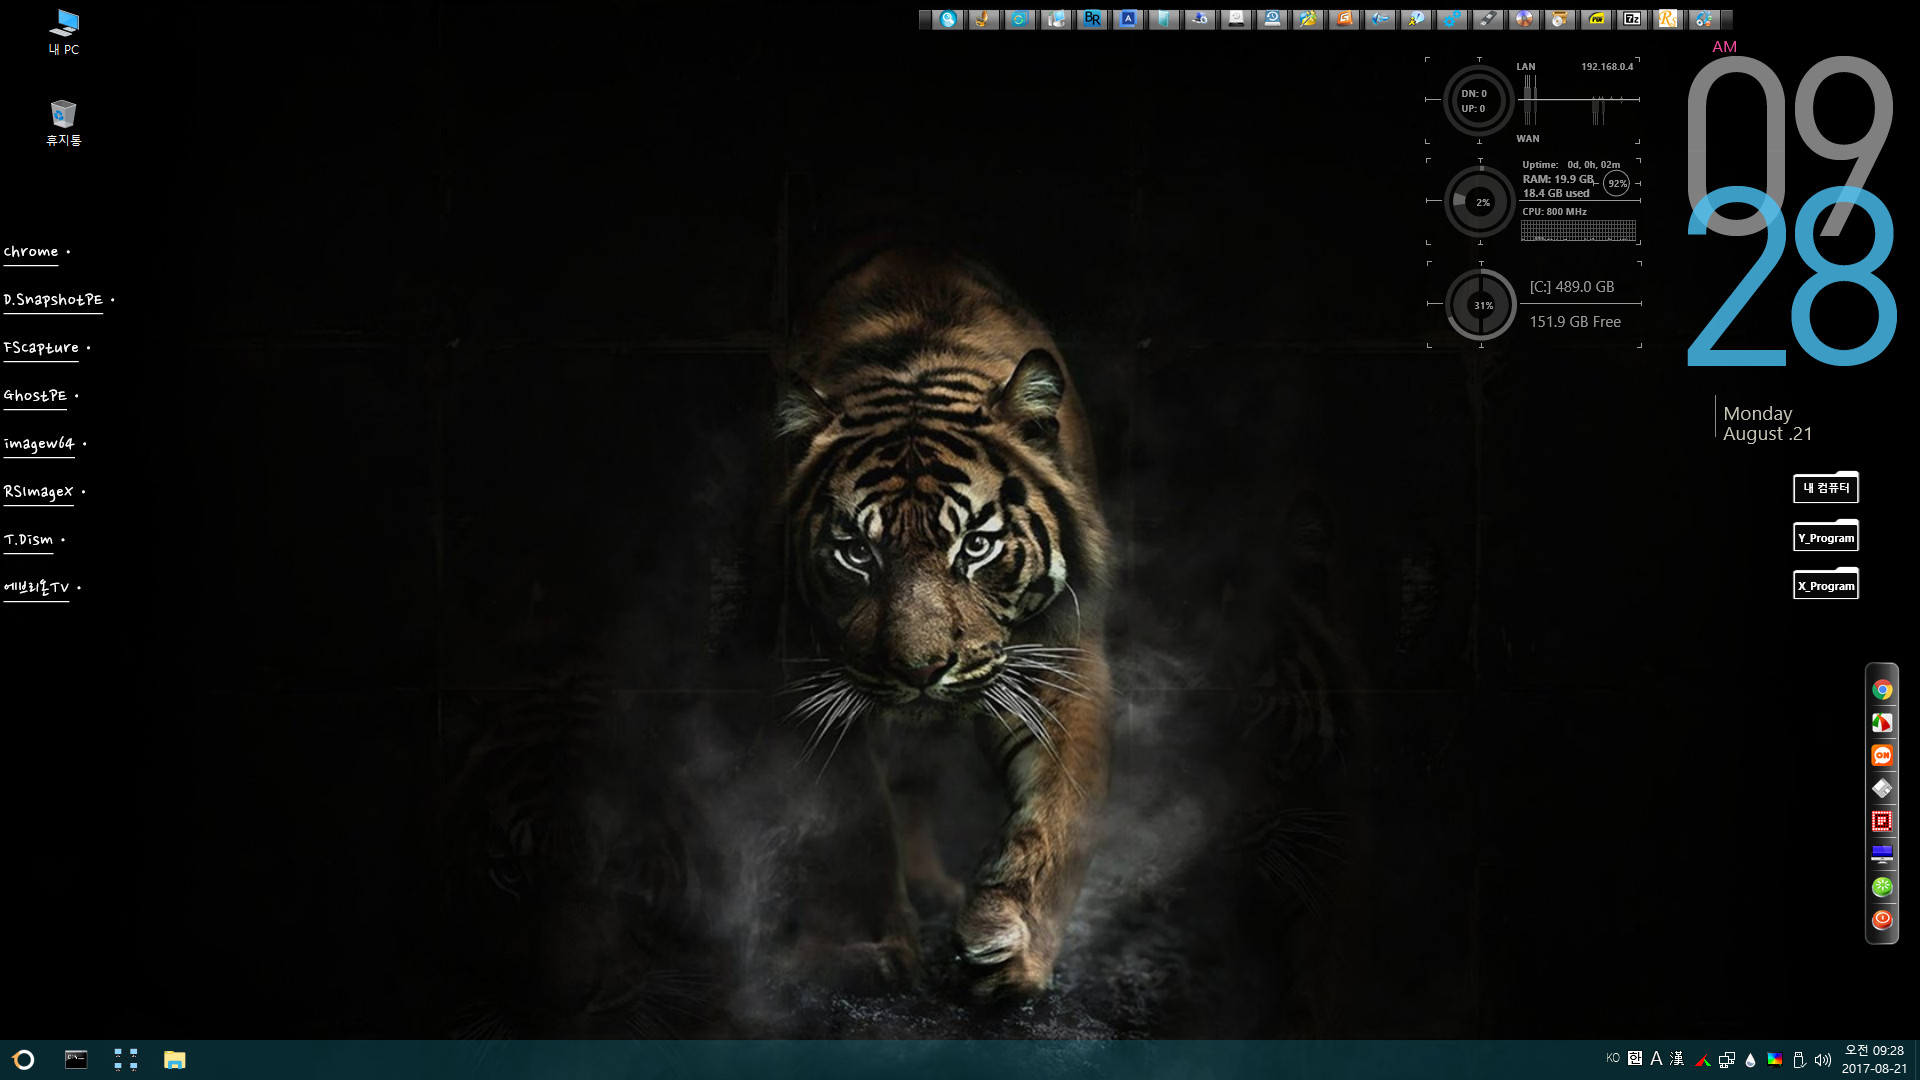Viewport: 1920px width, 1080px height.
Task: Open the 내 PC desktop icon
Action: (x=64, y=32)
